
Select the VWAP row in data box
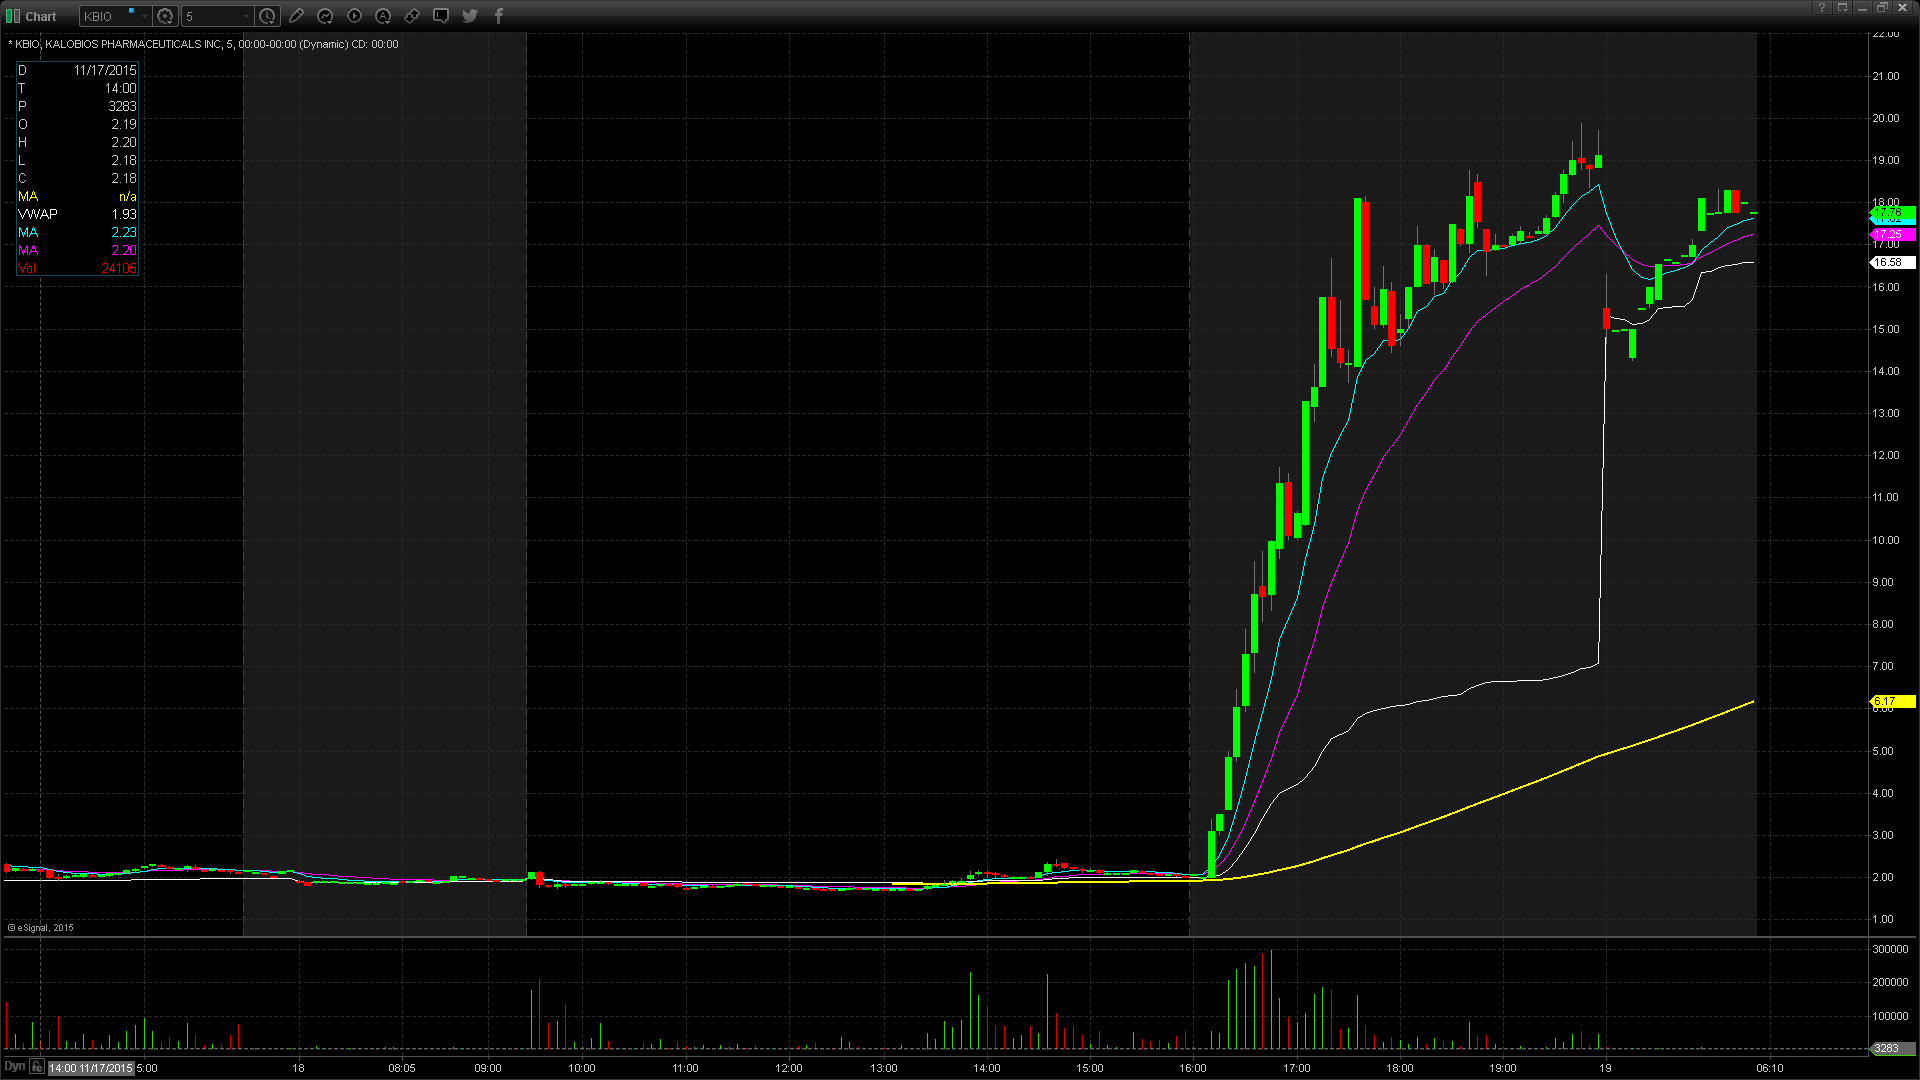coord(77,214)
